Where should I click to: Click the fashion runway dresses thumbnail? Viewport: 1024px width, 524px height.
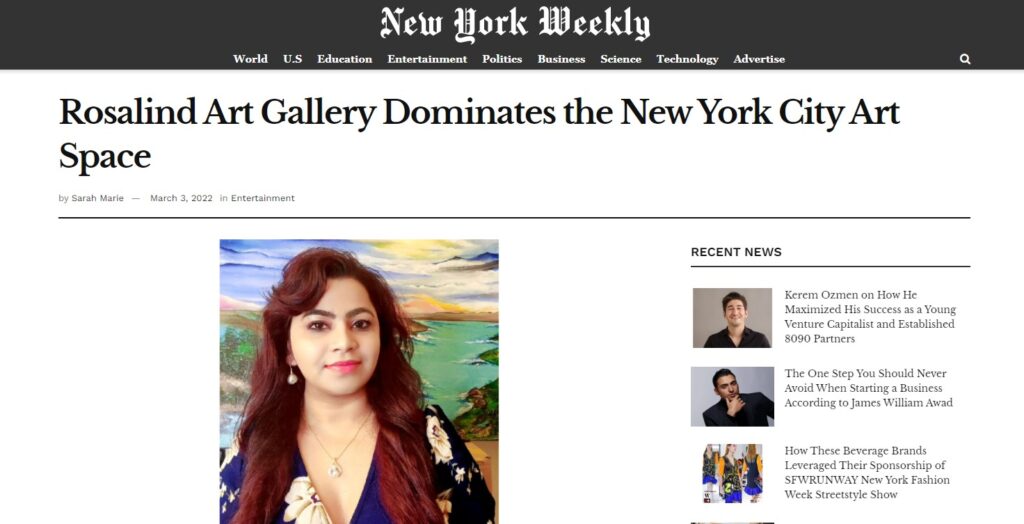(732, 473)
